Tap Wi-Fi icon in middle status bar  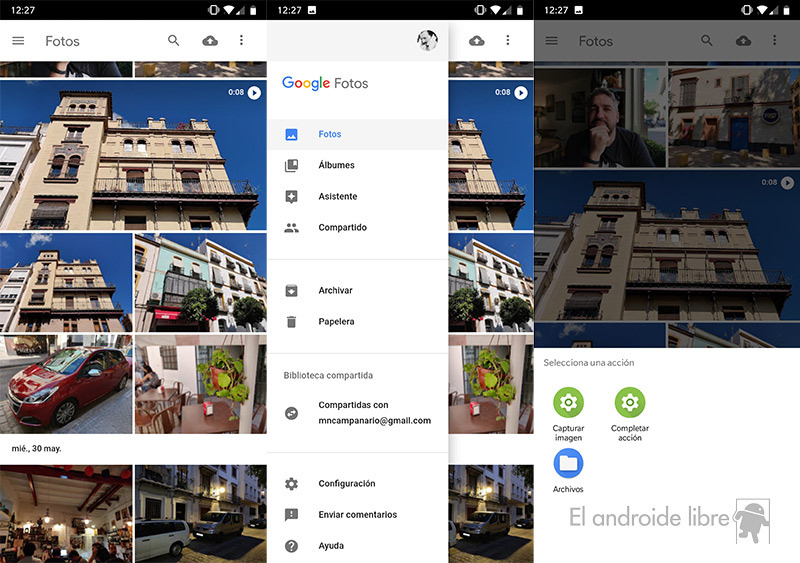[x=495, y=10]
